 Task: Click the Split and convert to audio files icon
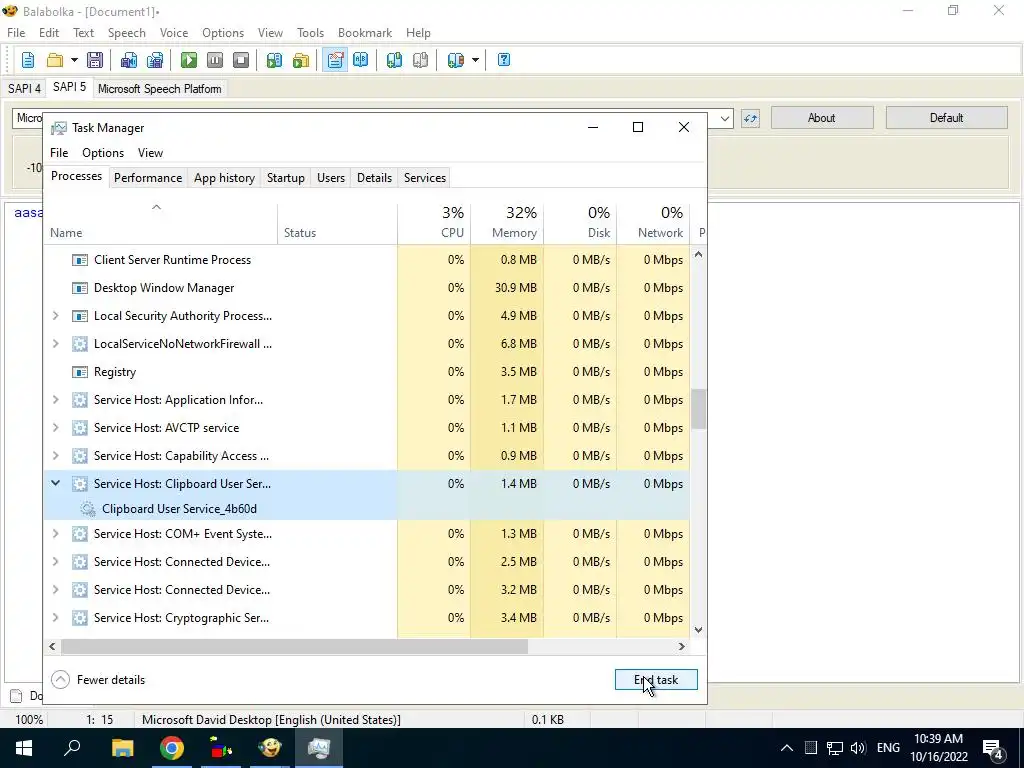[x=155, y=60]
